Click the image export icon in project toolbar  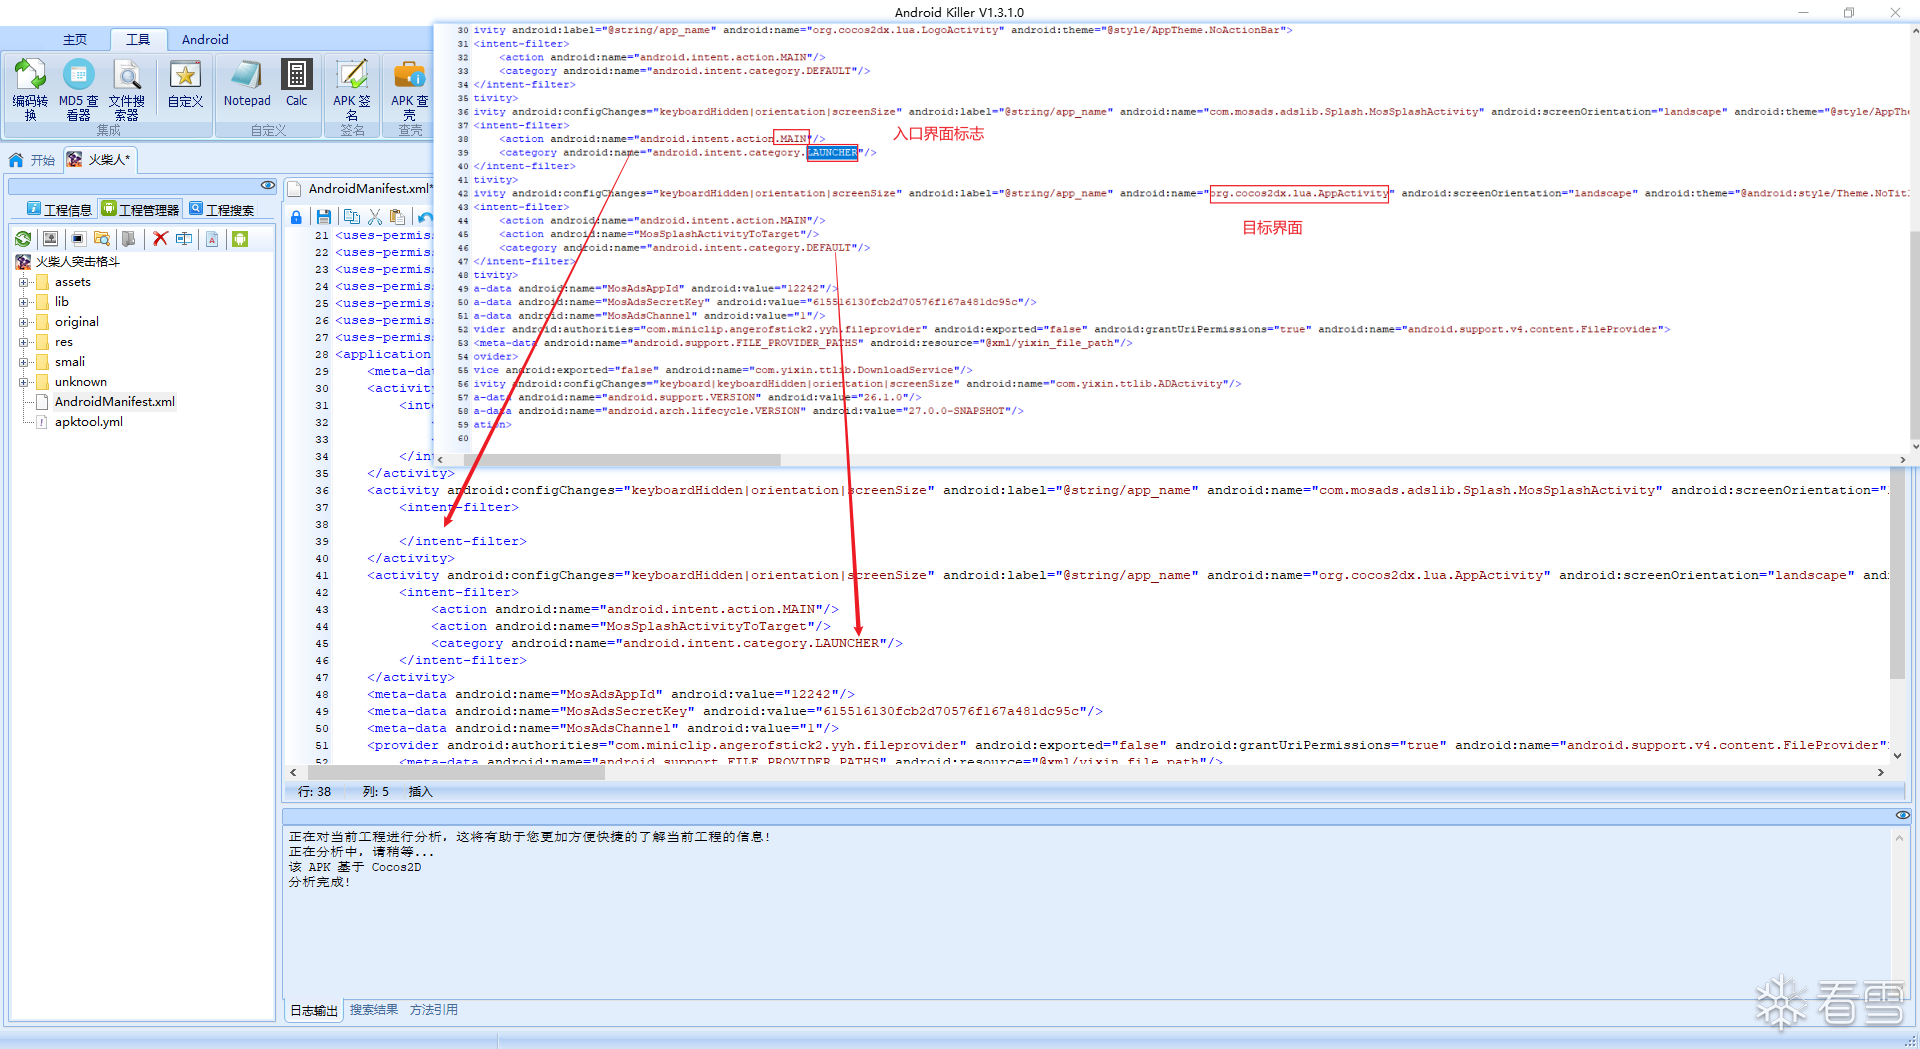(50, 239)
